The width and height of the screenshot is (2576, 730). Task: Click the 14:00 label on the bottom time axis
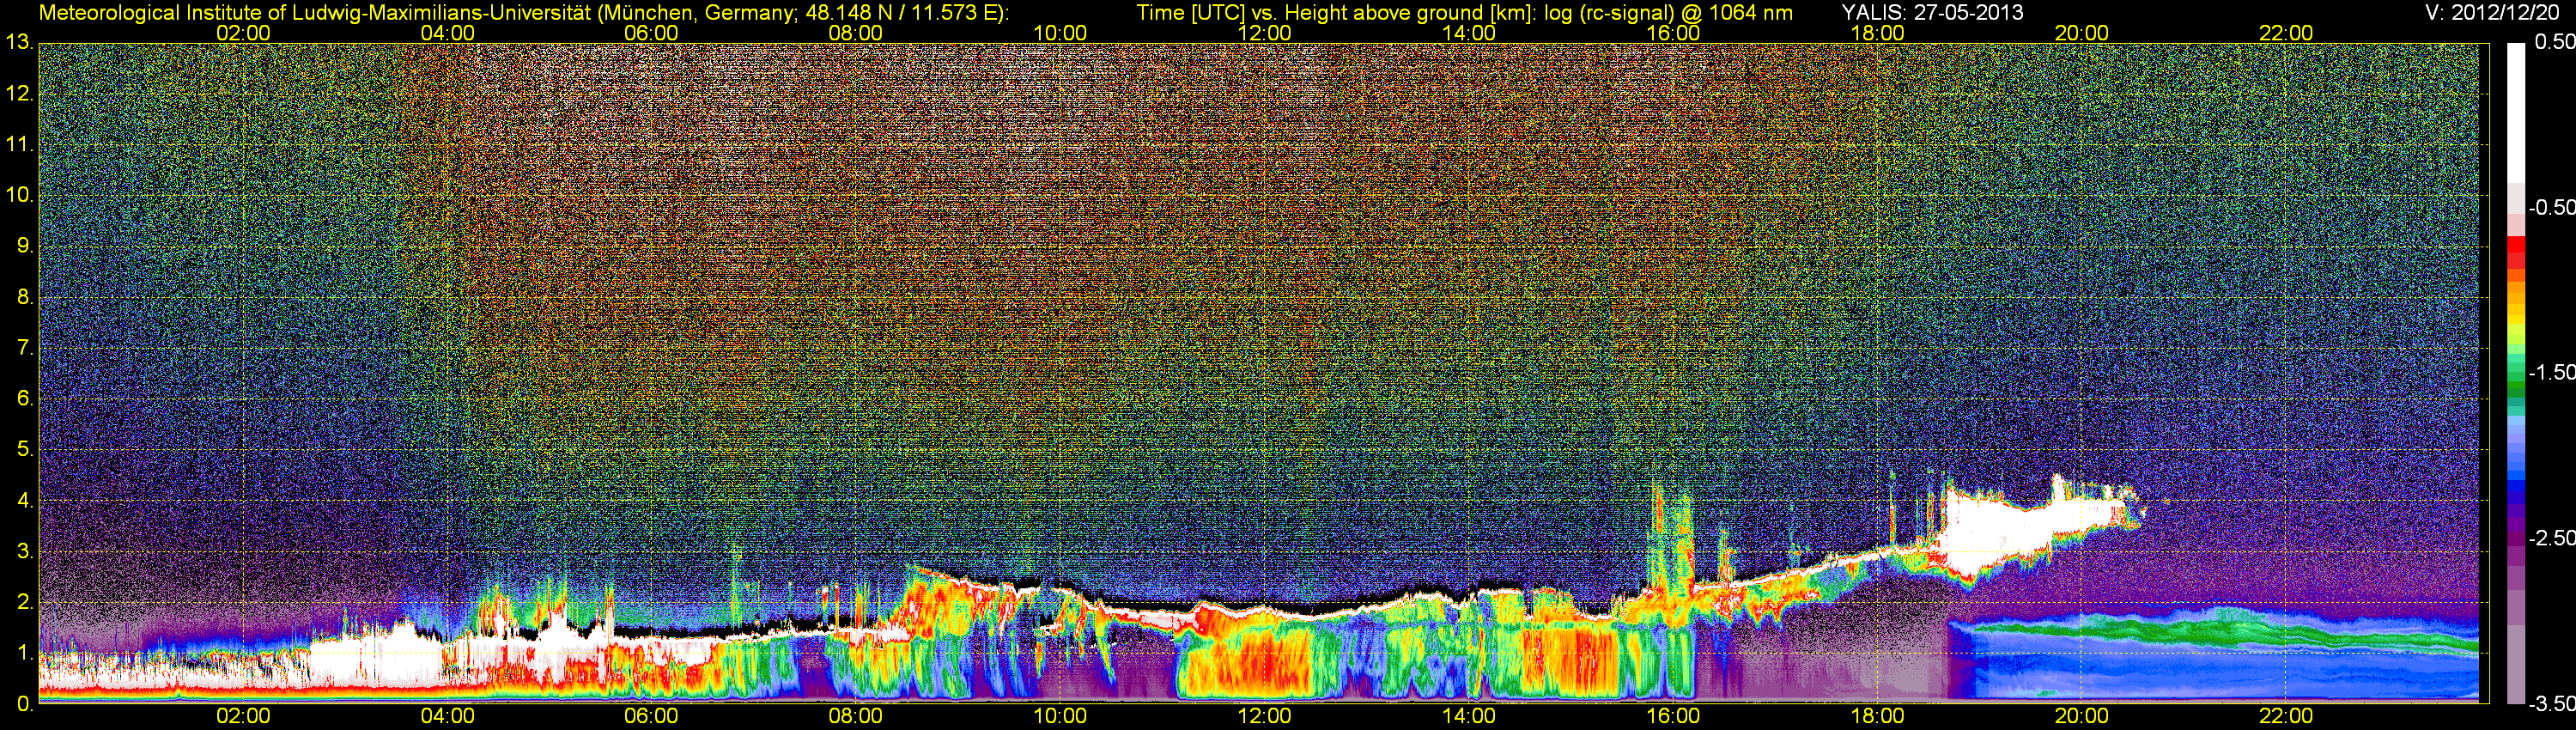point(1469,716)
